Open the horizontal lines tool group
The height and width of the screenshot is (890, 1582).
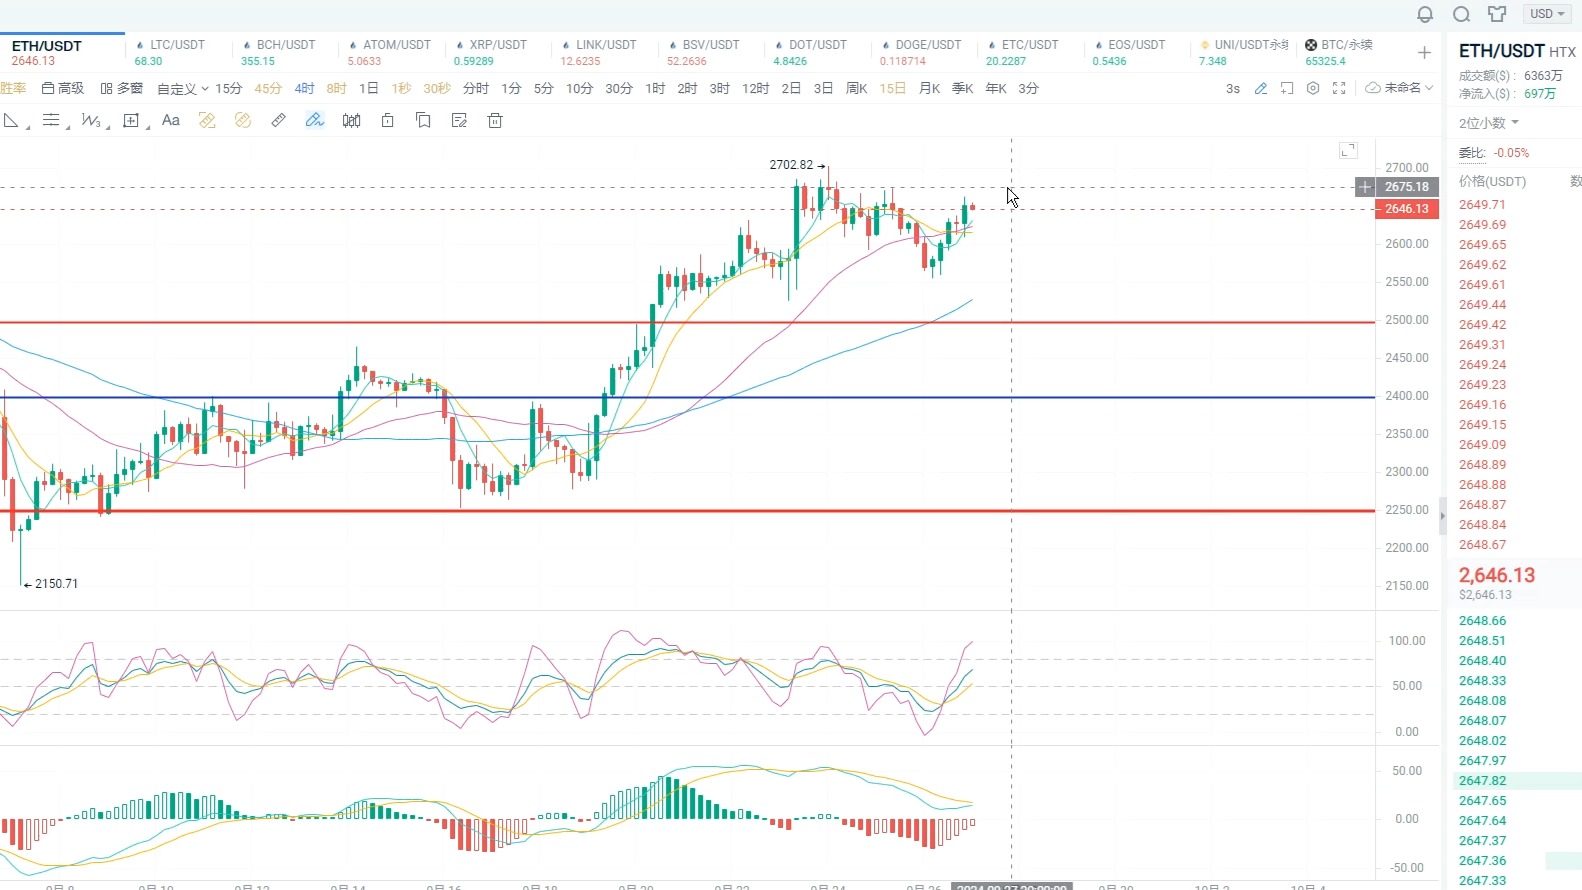tap(51, 120)
